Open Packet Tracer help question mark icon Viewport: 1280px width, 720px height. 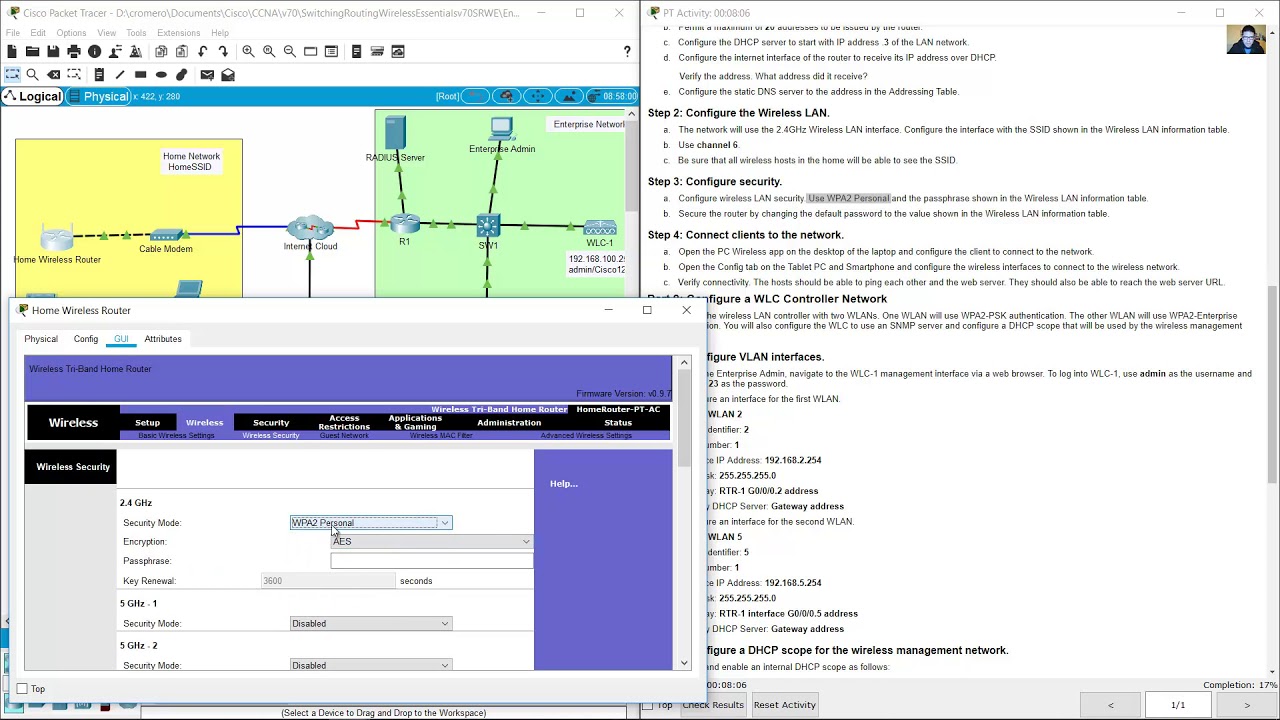627,51
